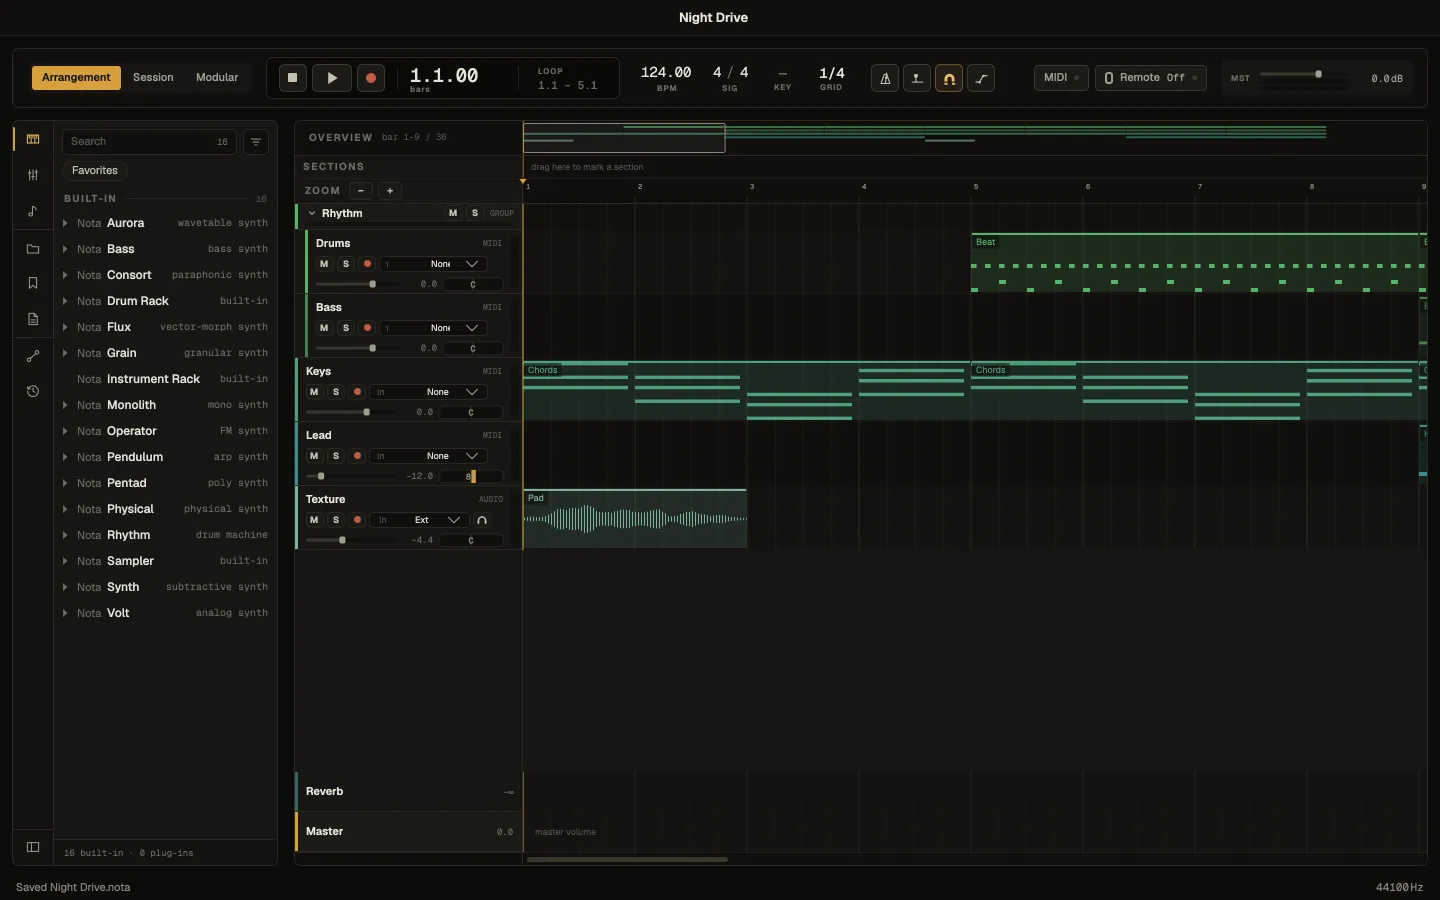Image resolution: width=1440 pixels, height=900 pixels.
Task: Solo the Bass track
Action: 346,328
